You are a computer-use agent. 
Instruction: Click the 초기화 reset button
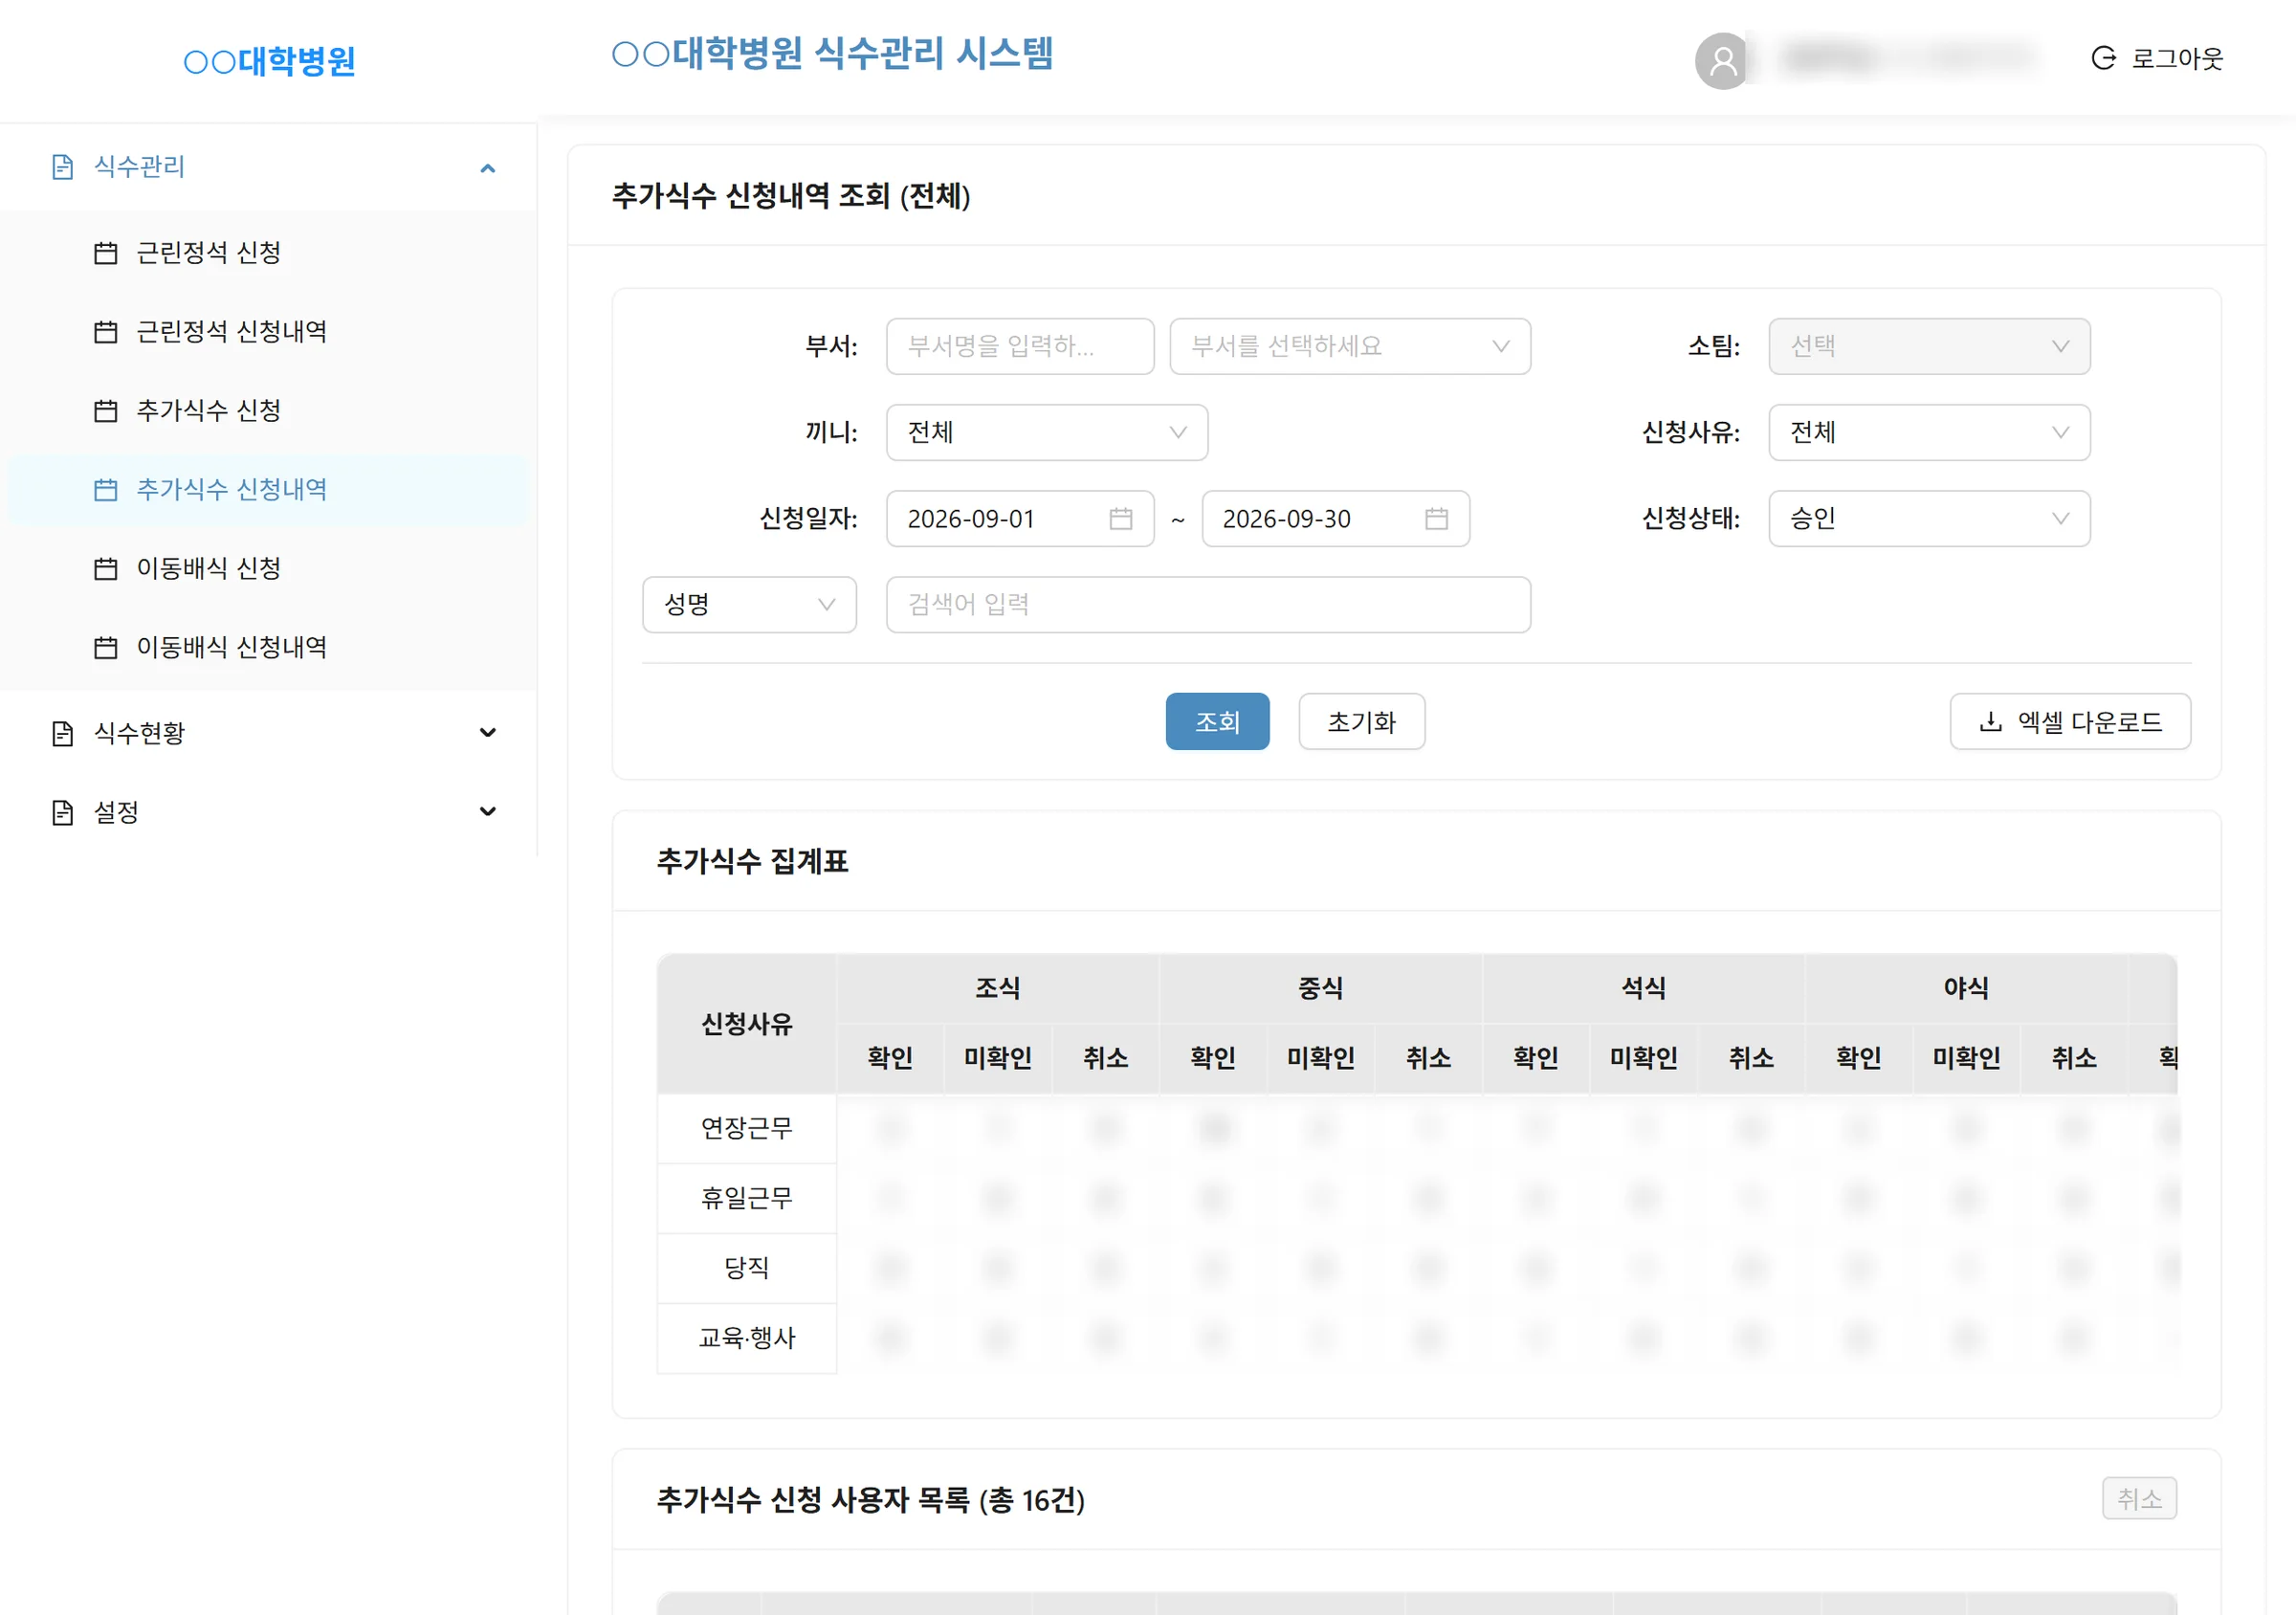pos(1361,722)
